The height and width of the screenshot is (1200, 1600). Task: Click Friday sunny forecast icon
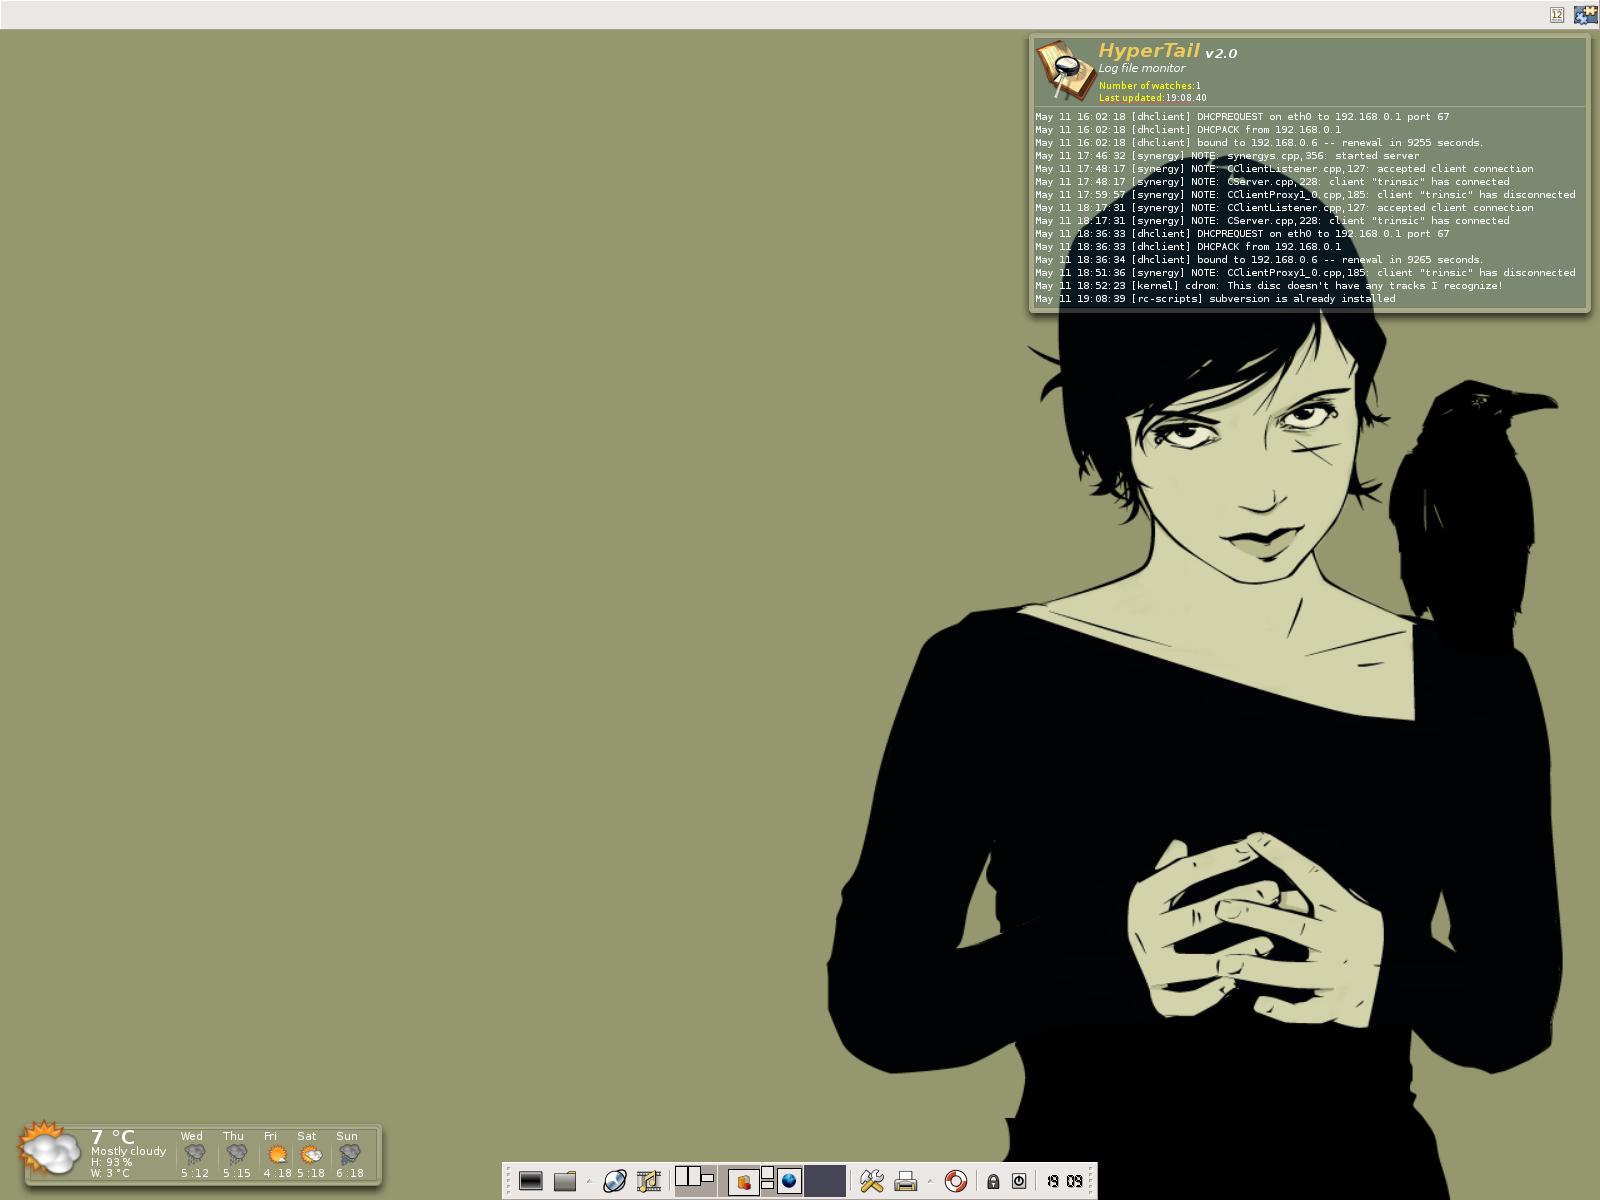tap(277, 1154)
